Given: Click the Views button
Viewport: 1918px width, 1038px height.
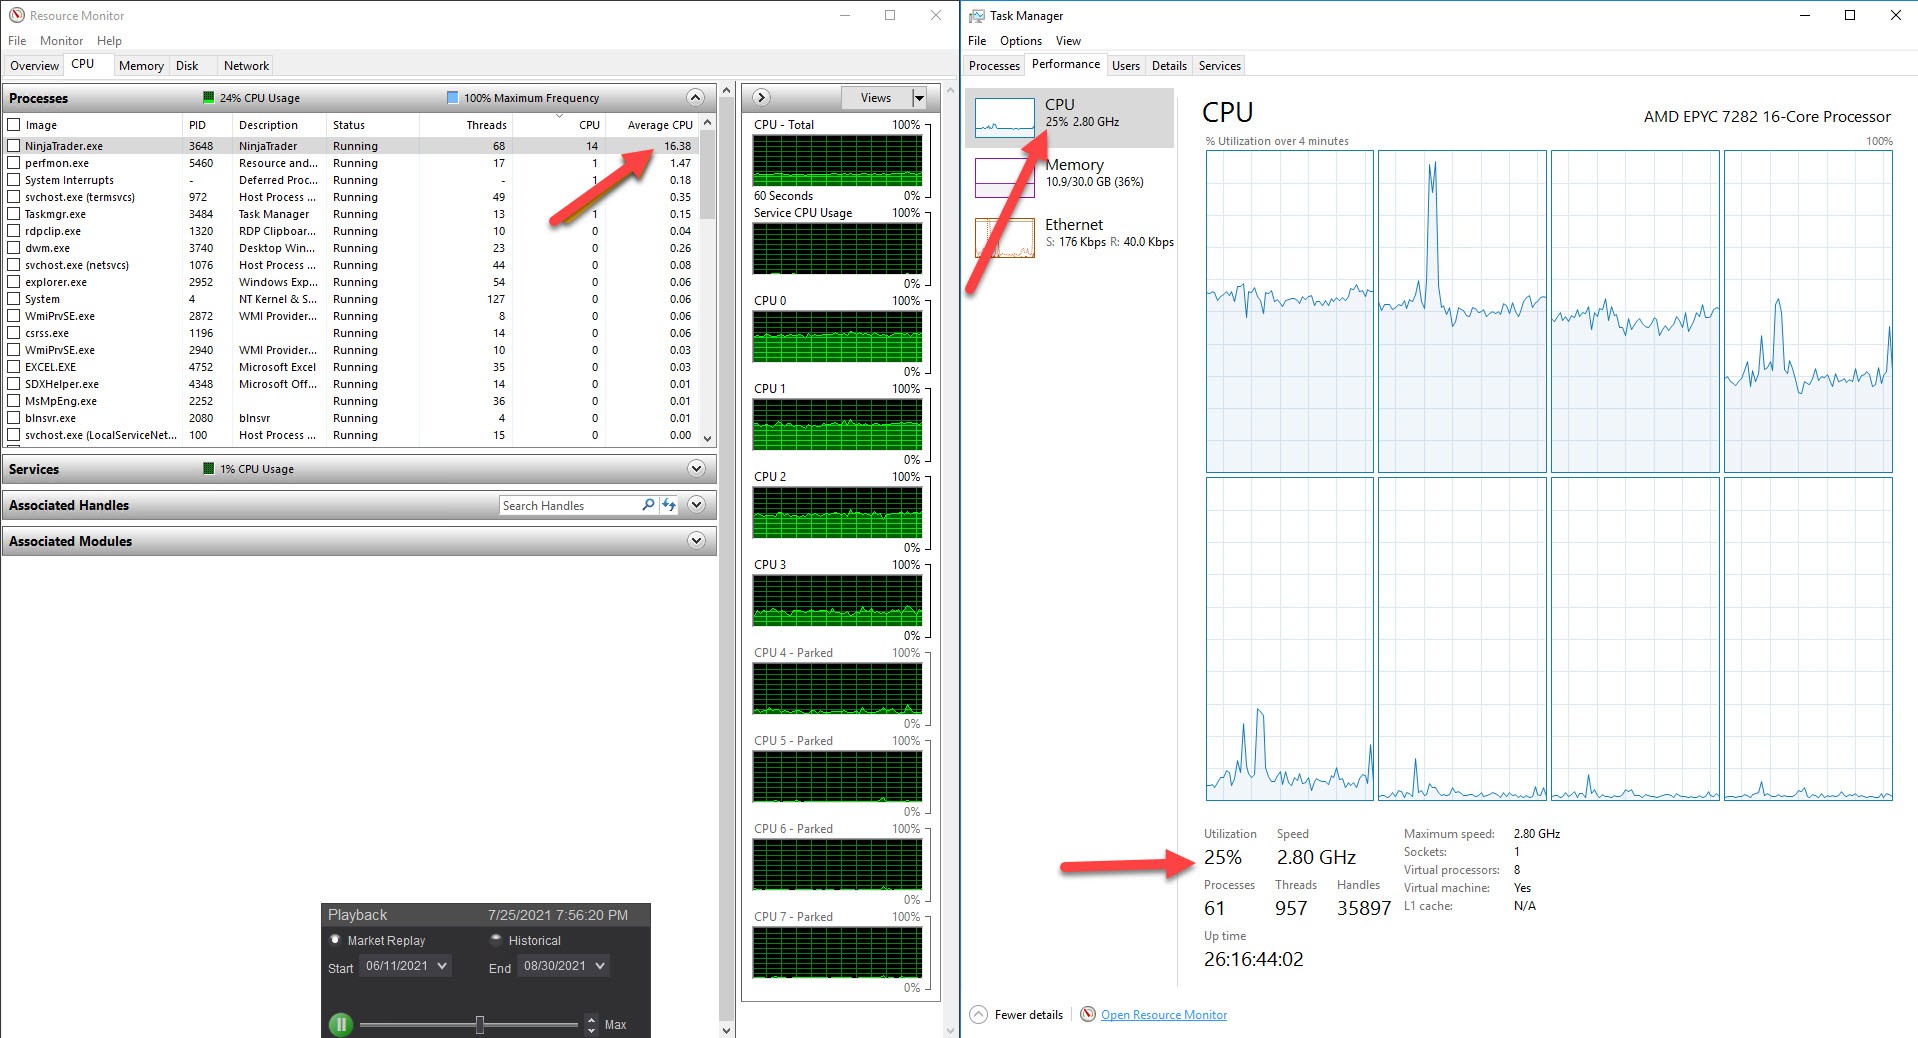Looking at the screenshot, I should pos(876,97).
